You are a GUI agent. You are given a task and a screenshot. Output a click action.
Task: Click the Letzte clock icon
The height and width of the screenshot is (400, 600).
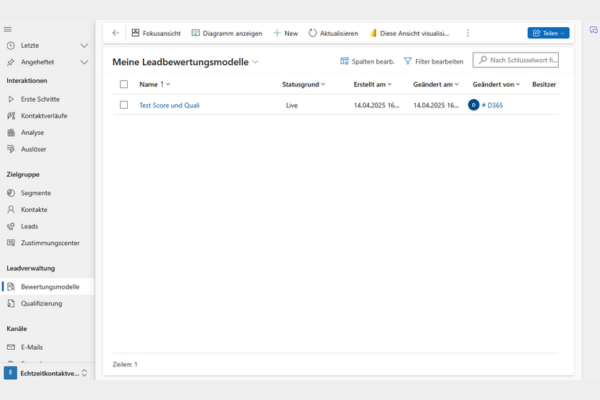(x=11, y=46)
